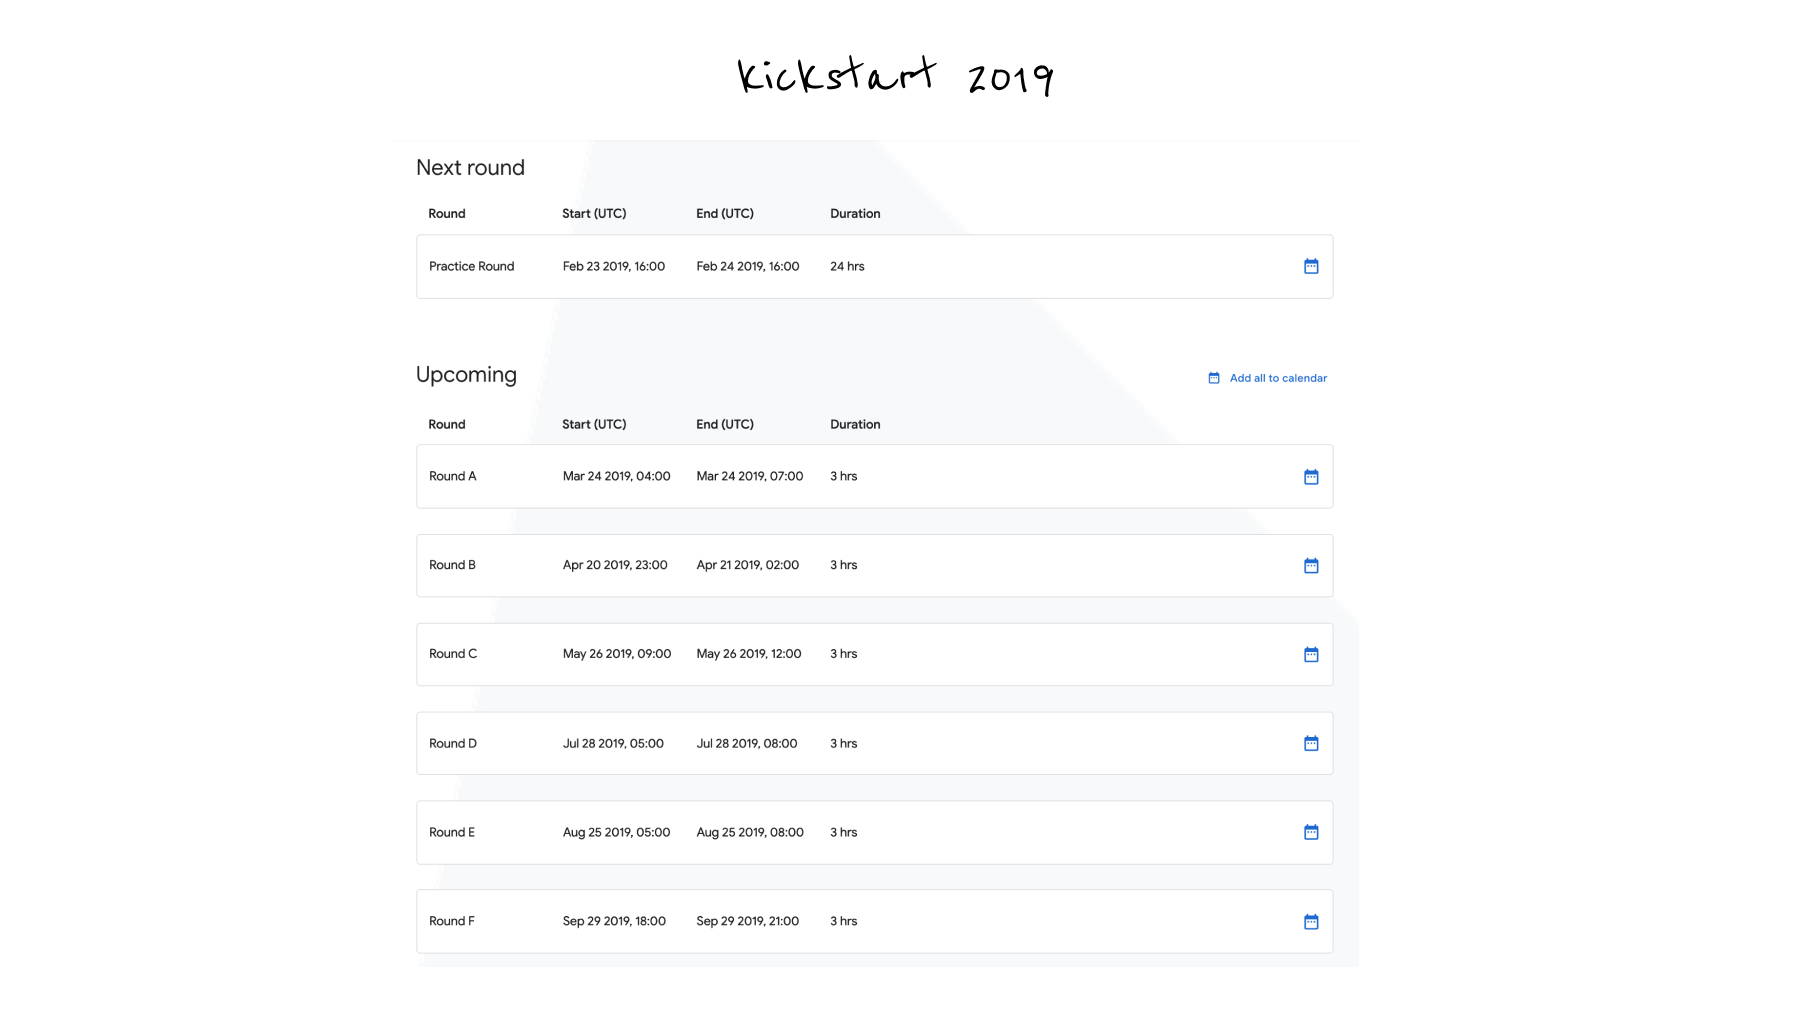Click start time 'Sep 29 2019, 18:00'
Viewport: 1795px width, 1017px height.
pos(614,921)
